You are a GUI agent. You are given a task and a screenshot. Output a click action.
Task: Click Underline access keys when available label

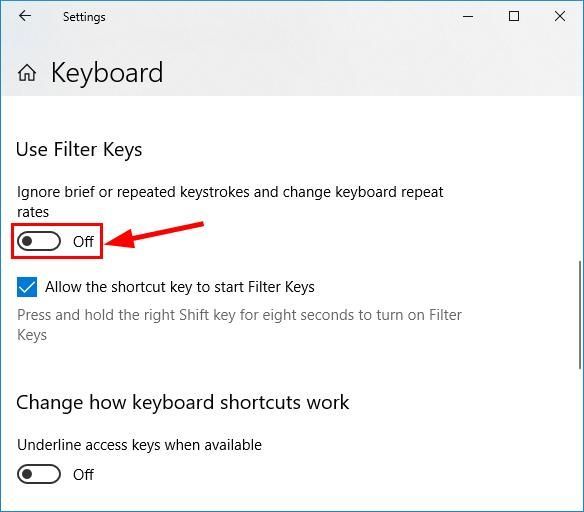[139, 445]
